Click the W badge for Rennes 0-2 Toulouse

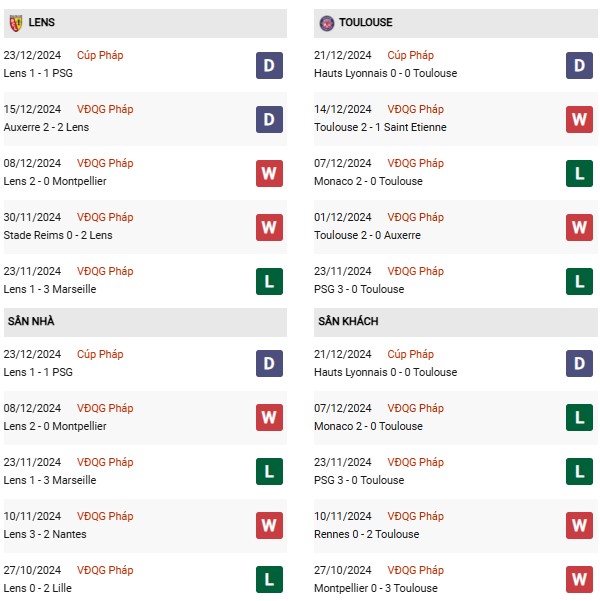click(579, 526)
